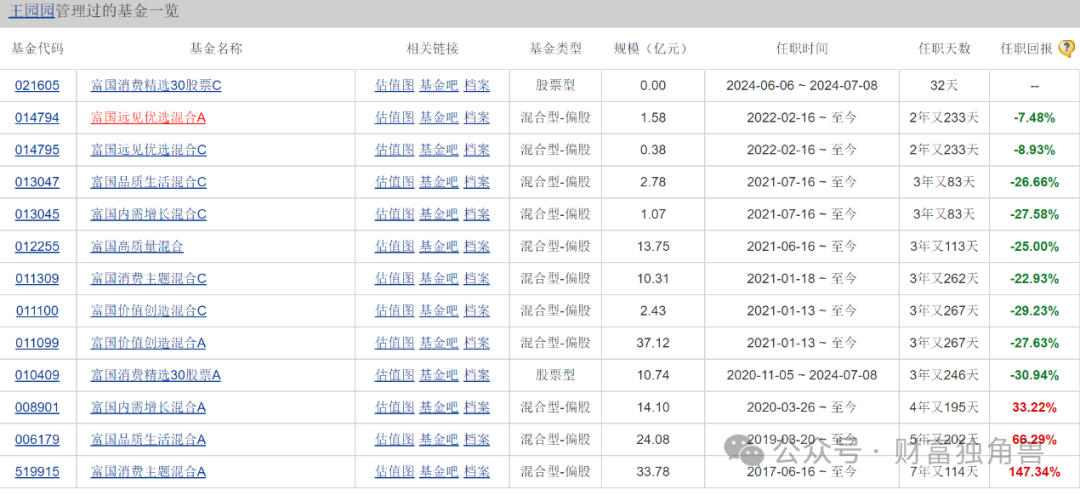Open 档案 for fund 021605
The width and height of the screenshot is (1080, 495).
[x=477, y=86]
